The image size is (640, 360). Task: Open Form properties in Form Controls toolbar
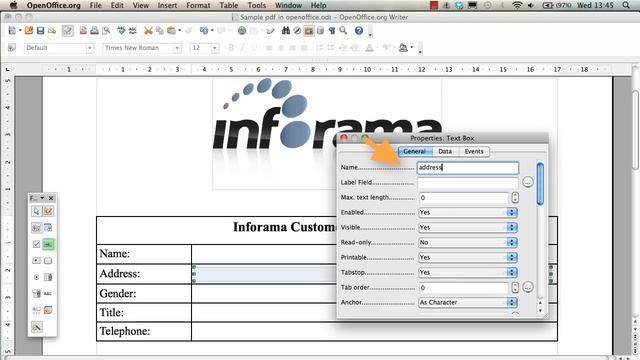pos(48,227)
